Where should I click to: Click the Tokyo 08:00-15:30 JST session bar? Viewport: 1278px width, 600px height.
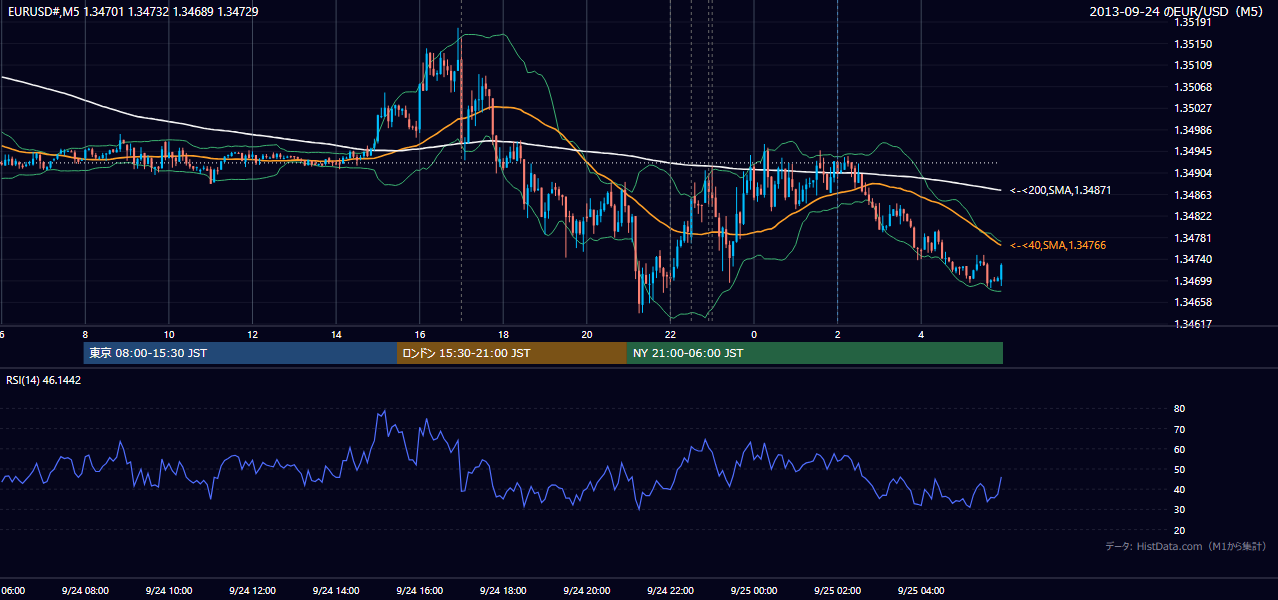pyautogui.click(x=240, y=353)
